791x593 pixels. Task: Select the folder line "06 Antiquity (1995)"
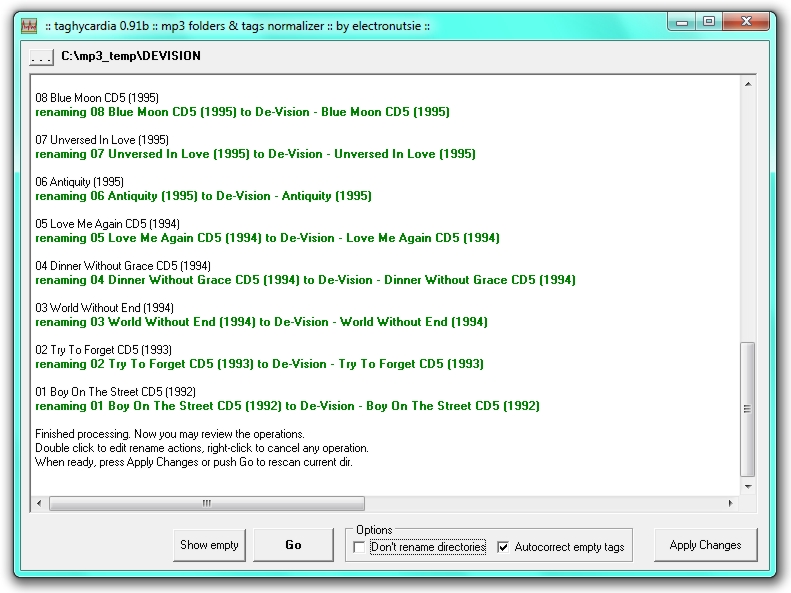point(79,182)
